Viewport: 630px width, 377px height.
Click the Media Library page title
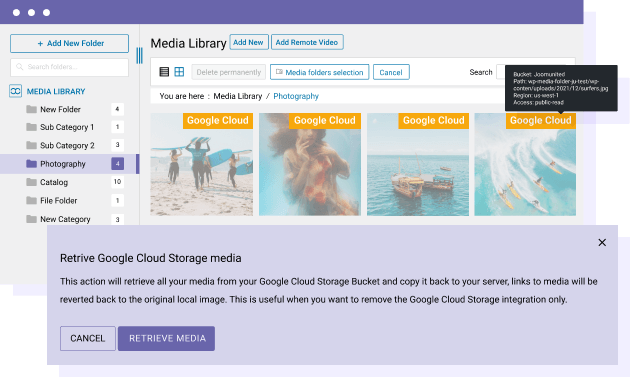[188, 43]
